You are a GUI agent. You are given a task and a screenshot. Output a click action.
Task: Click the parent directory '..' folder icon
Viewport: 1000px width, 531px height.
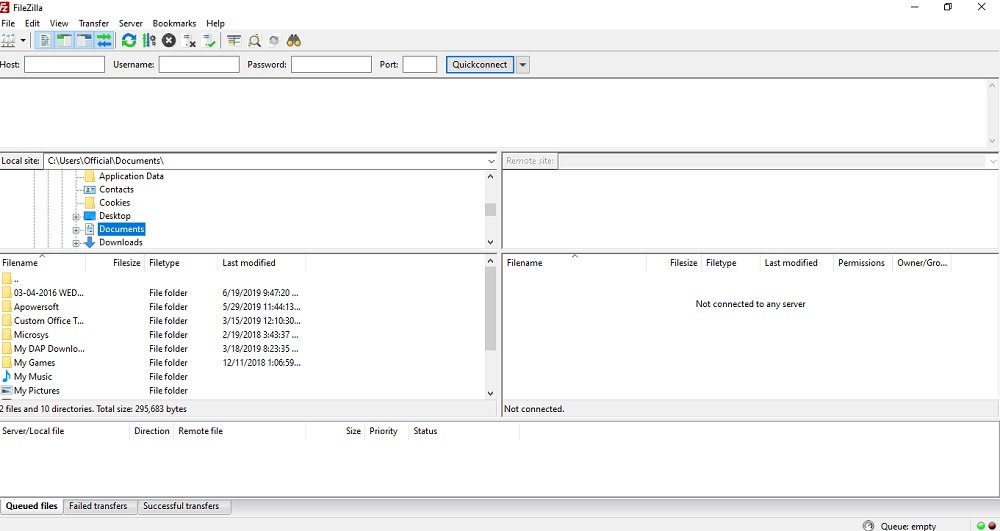6,279
